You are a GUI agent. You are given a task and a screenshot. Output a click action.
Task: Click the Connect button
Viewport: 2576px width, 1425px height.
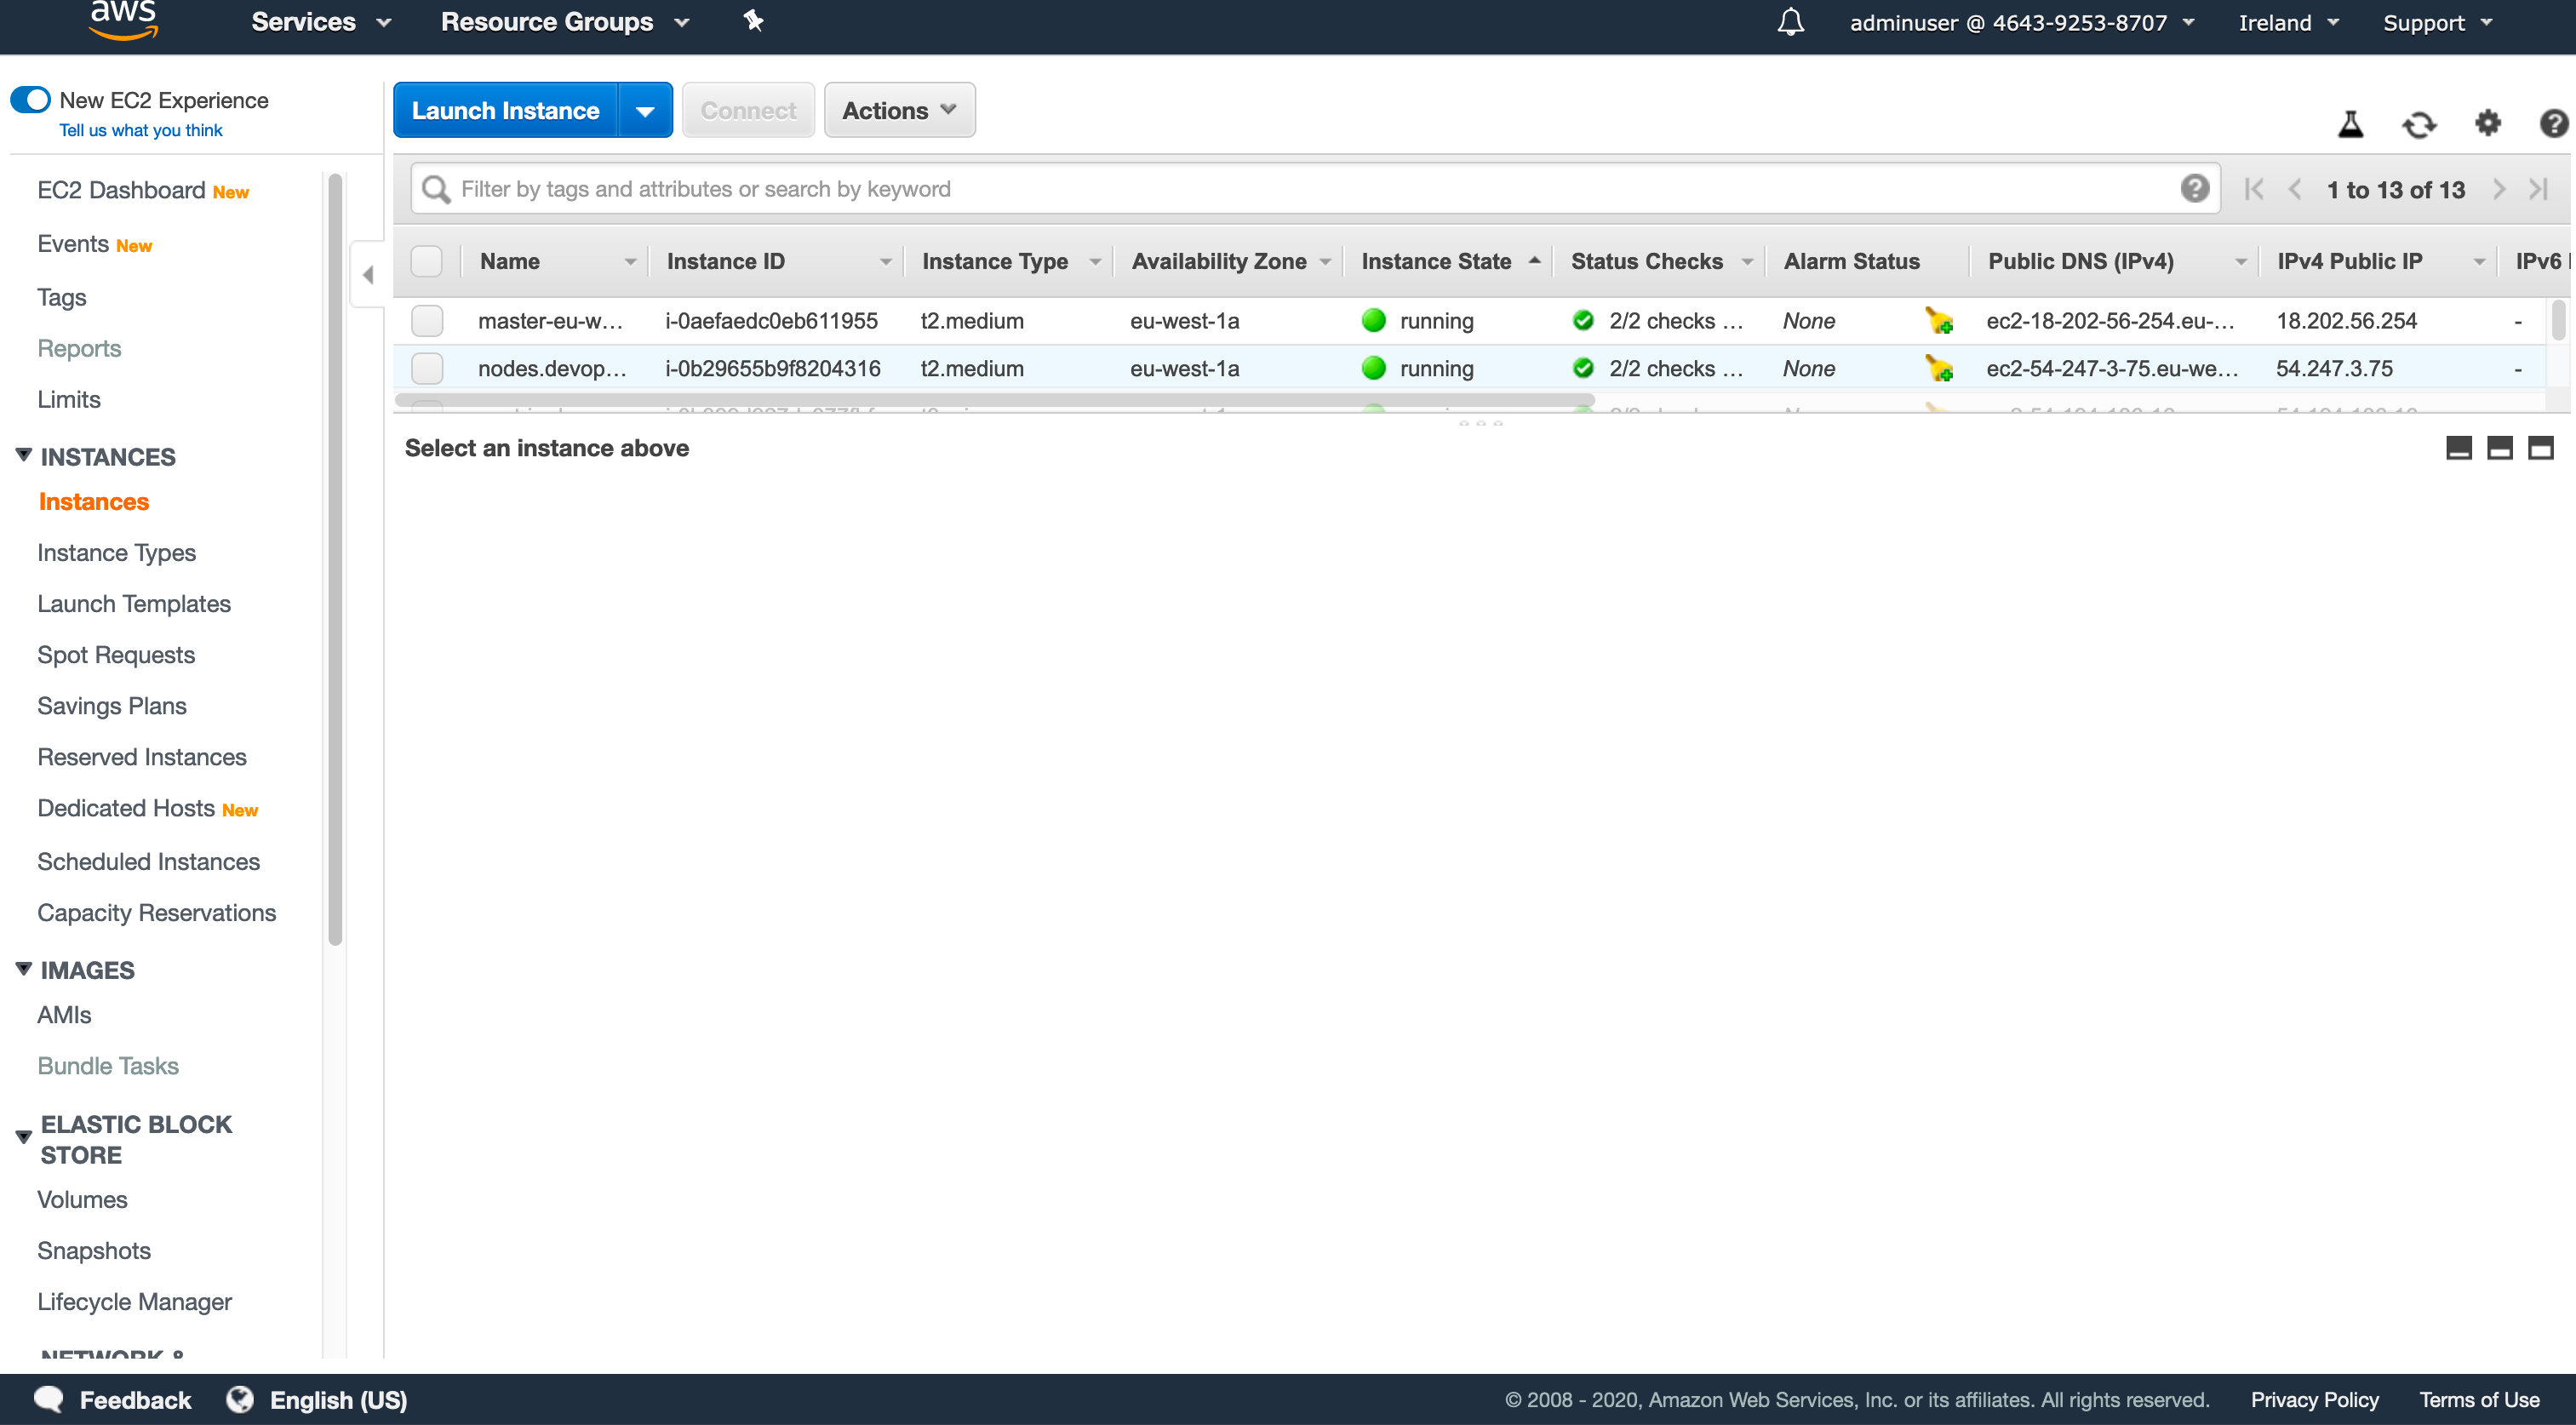pyautogui.click(x=748, y=110)
